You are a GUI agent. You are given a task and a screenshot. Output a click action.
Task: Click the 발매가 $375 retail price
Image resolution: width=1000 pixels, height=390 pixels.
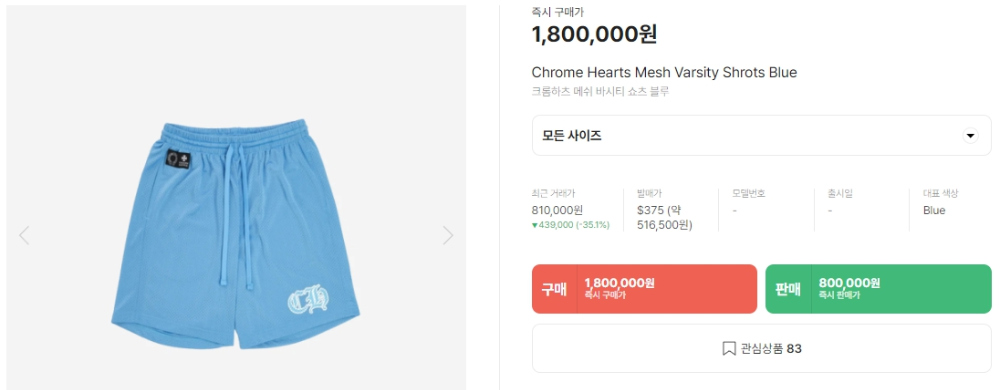tap(665, 217)
